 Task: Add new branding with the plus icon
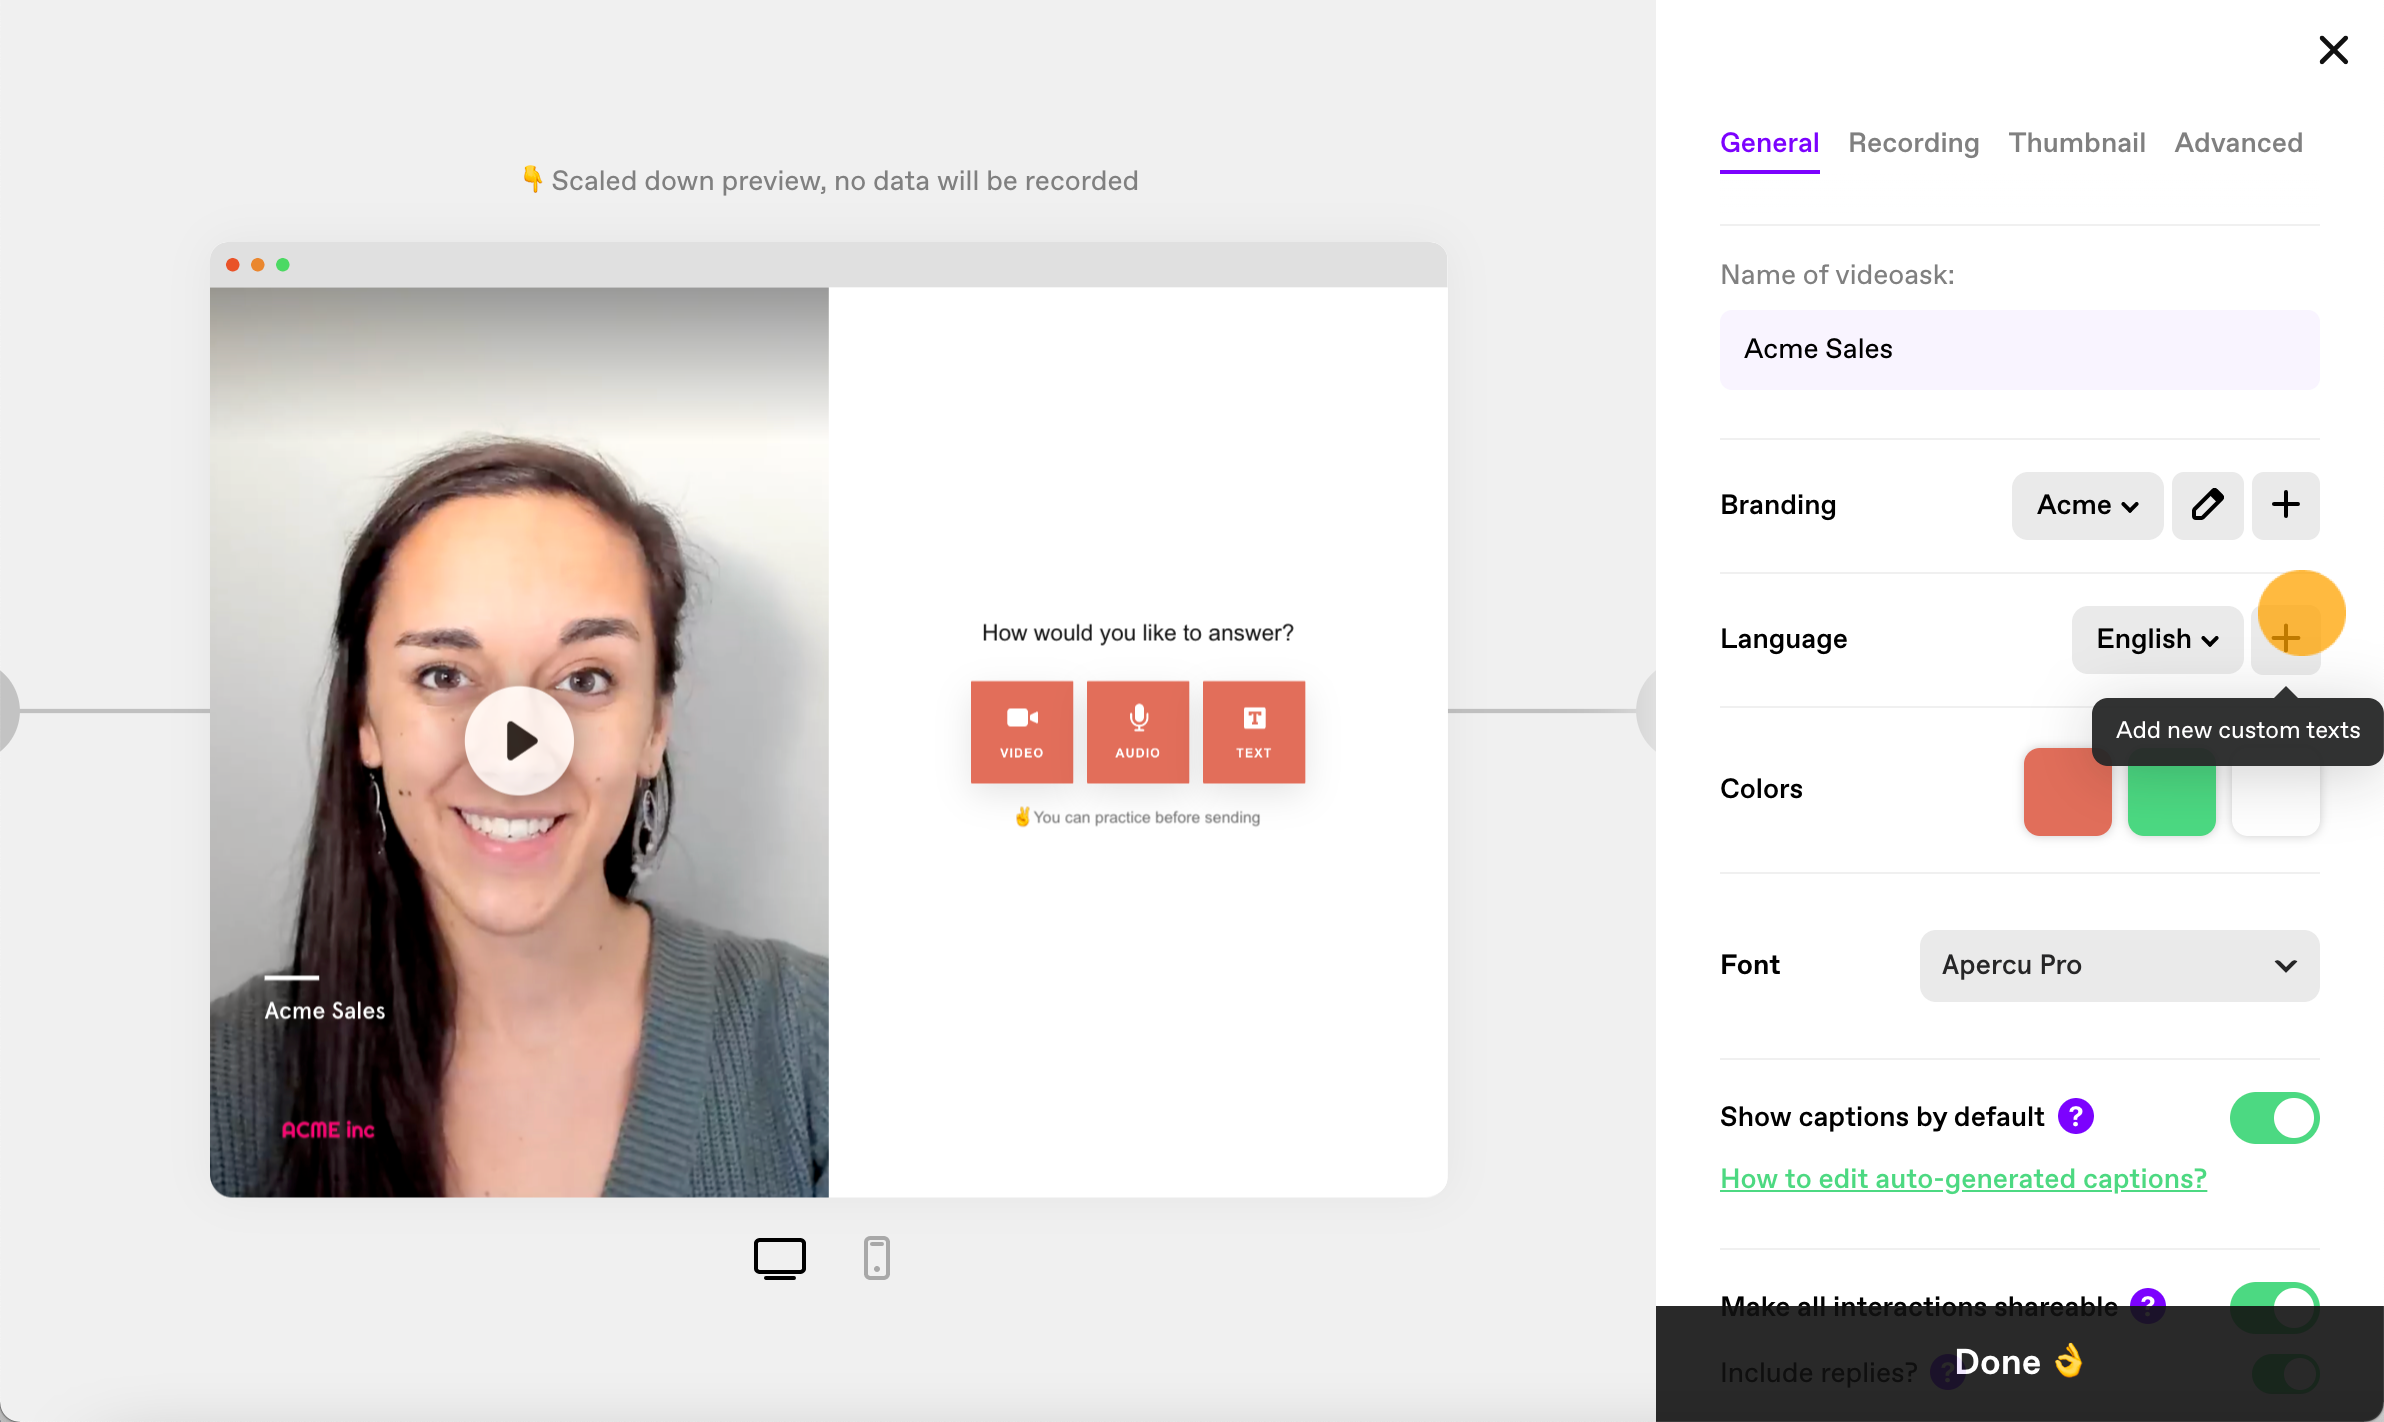coord(2285,505)
